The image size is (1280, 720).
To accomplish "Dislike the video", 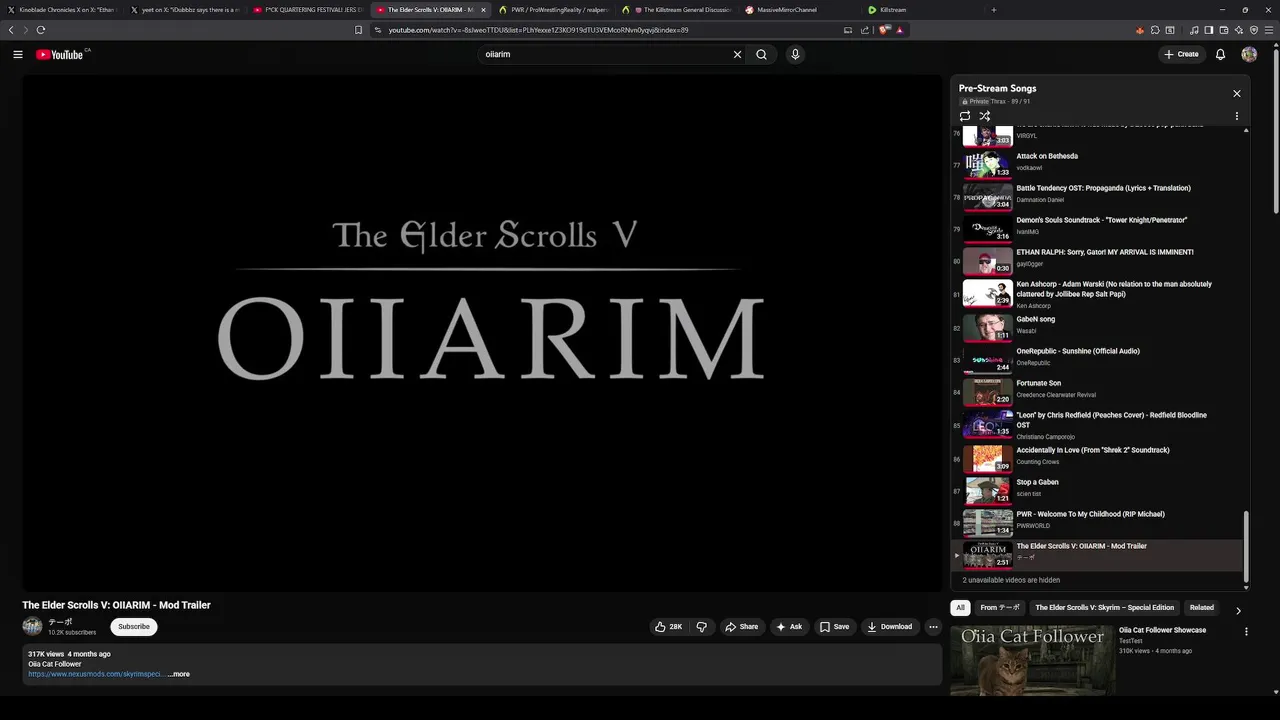I will tap(702, 627).
